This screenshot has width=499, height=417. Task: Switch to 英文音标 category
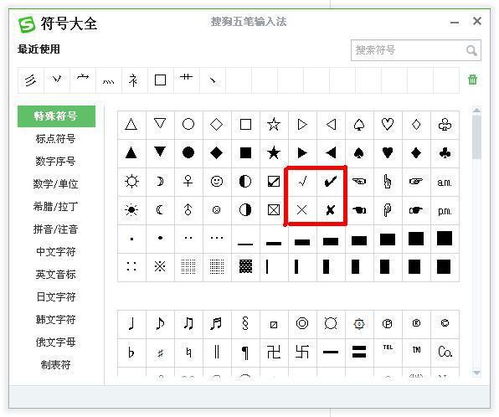56,275
